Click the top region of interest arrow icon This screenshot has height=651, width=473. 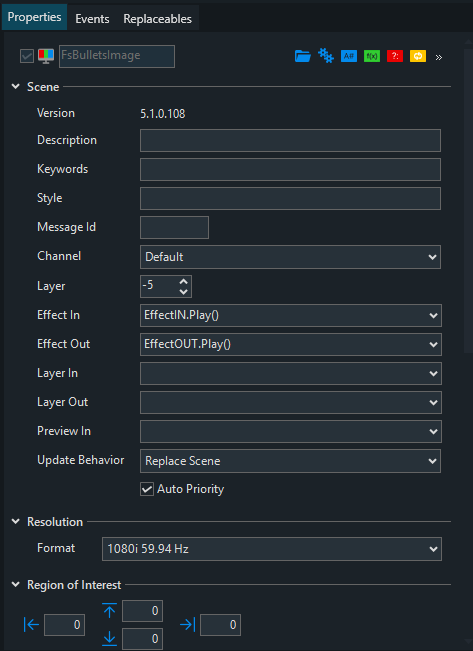tap(110, 611)
